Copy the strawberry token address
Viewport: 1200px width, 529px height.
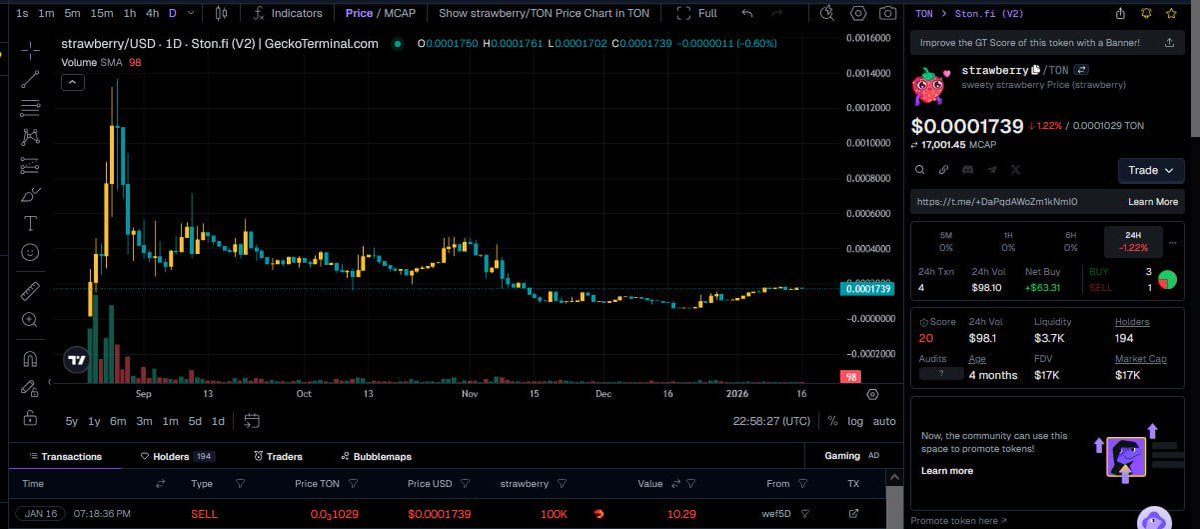tap(1036, 71)
